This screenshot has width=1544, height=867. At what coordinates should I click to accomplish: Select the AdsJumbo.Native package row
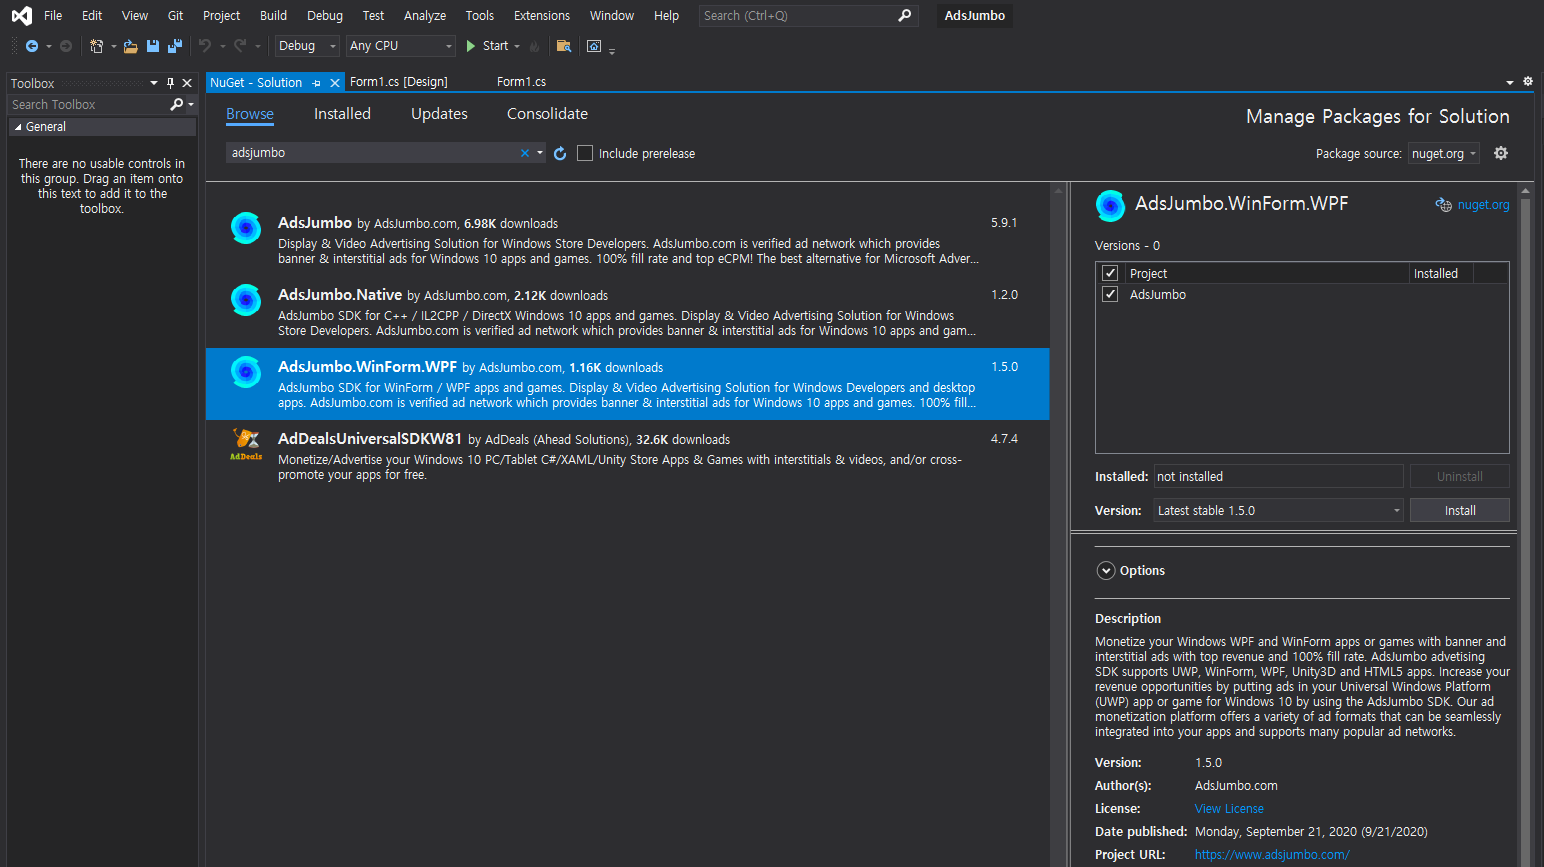[627, 312]
